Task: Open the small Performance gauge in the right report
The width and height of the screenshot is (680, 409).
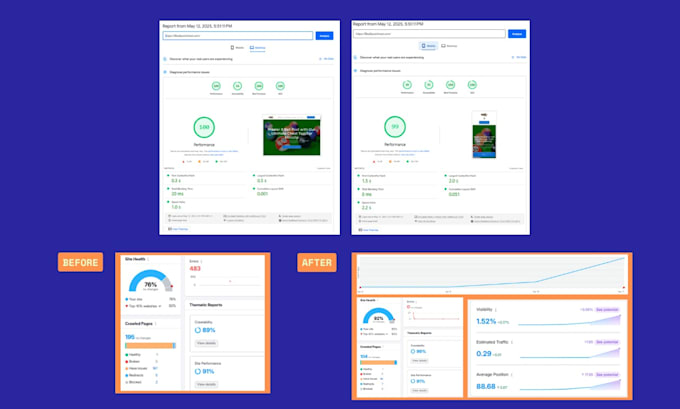Action: tap(407, 85)
